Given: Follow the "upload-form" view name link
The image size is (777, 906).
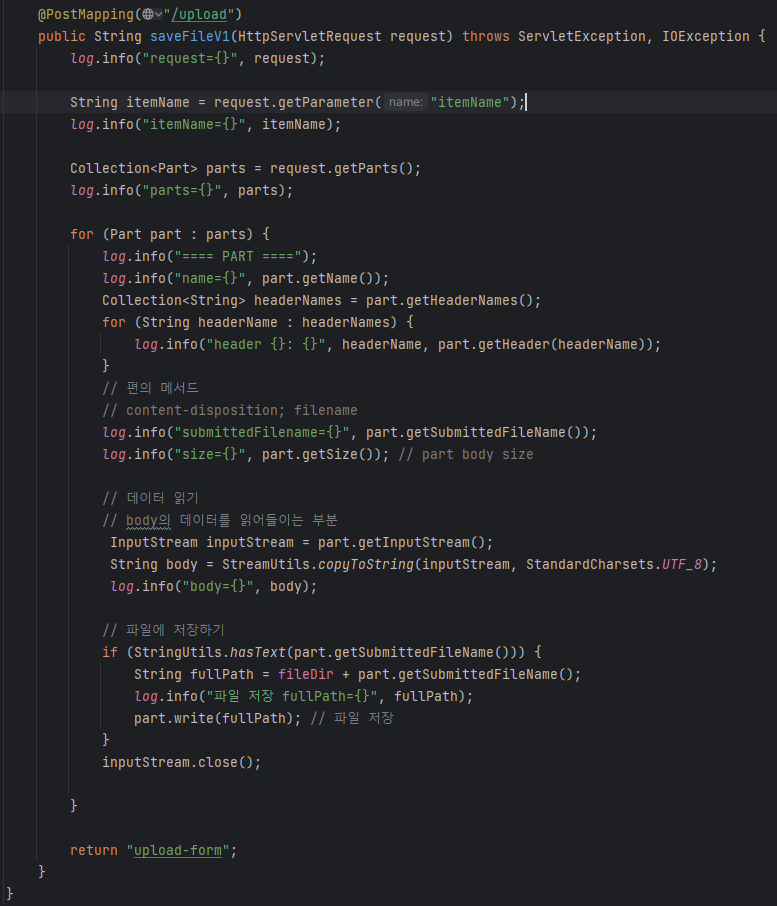Looking at the screenshot, I should click(178, 851).
